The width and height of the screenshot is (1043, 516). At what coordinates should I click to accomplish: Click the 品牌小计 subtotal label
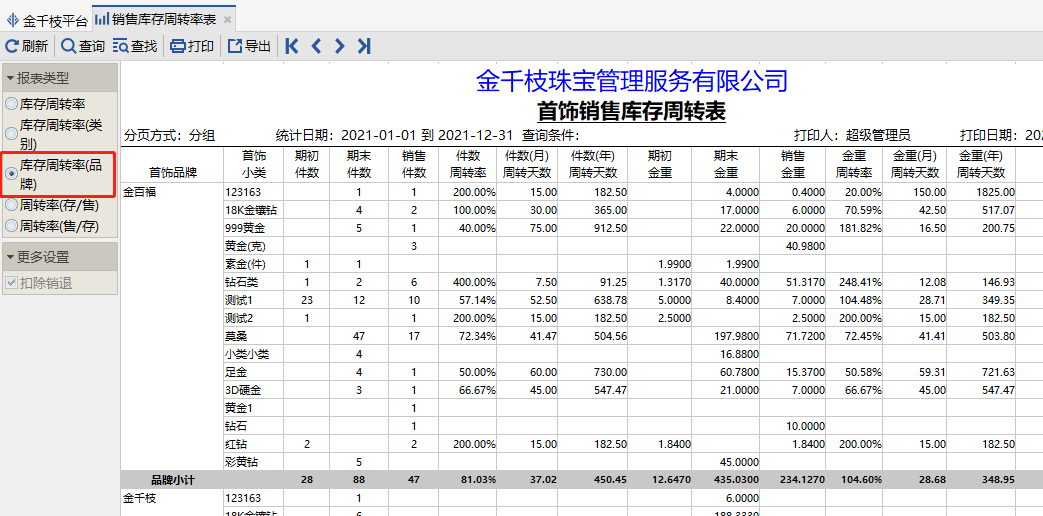tap(172, 479)
